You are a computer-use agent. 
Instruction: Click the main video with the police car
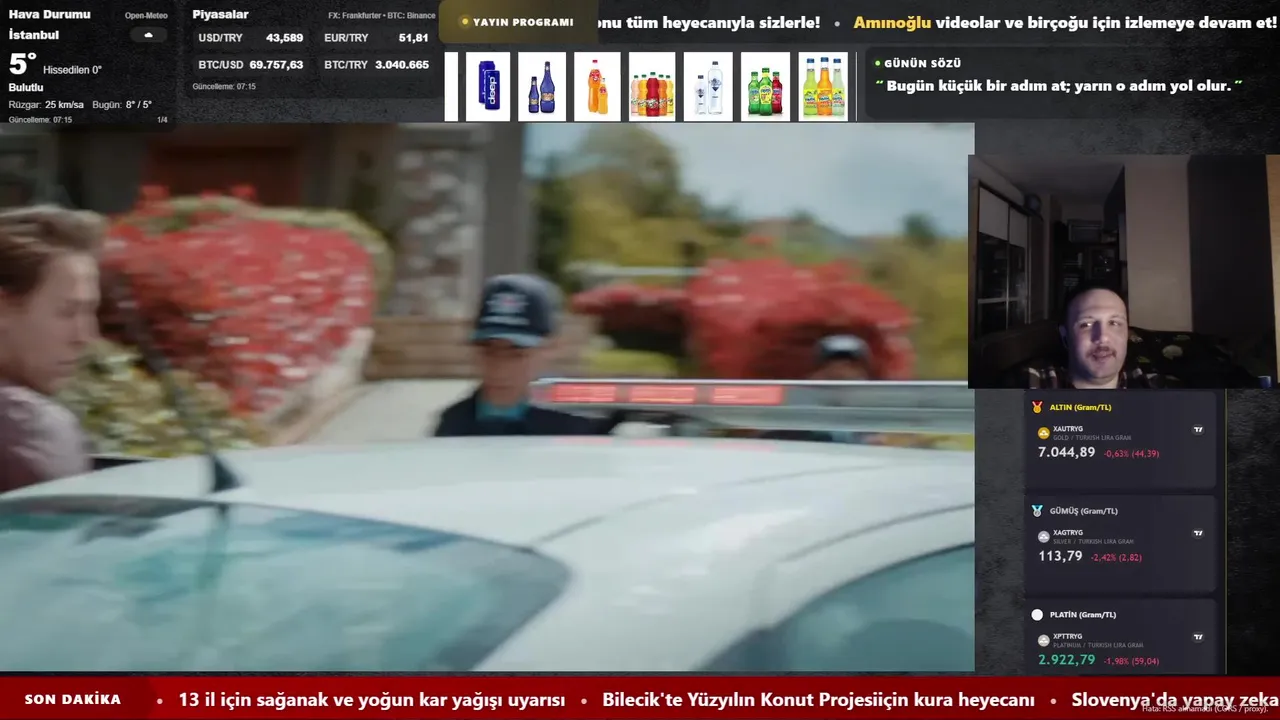[x=487, y=397]
